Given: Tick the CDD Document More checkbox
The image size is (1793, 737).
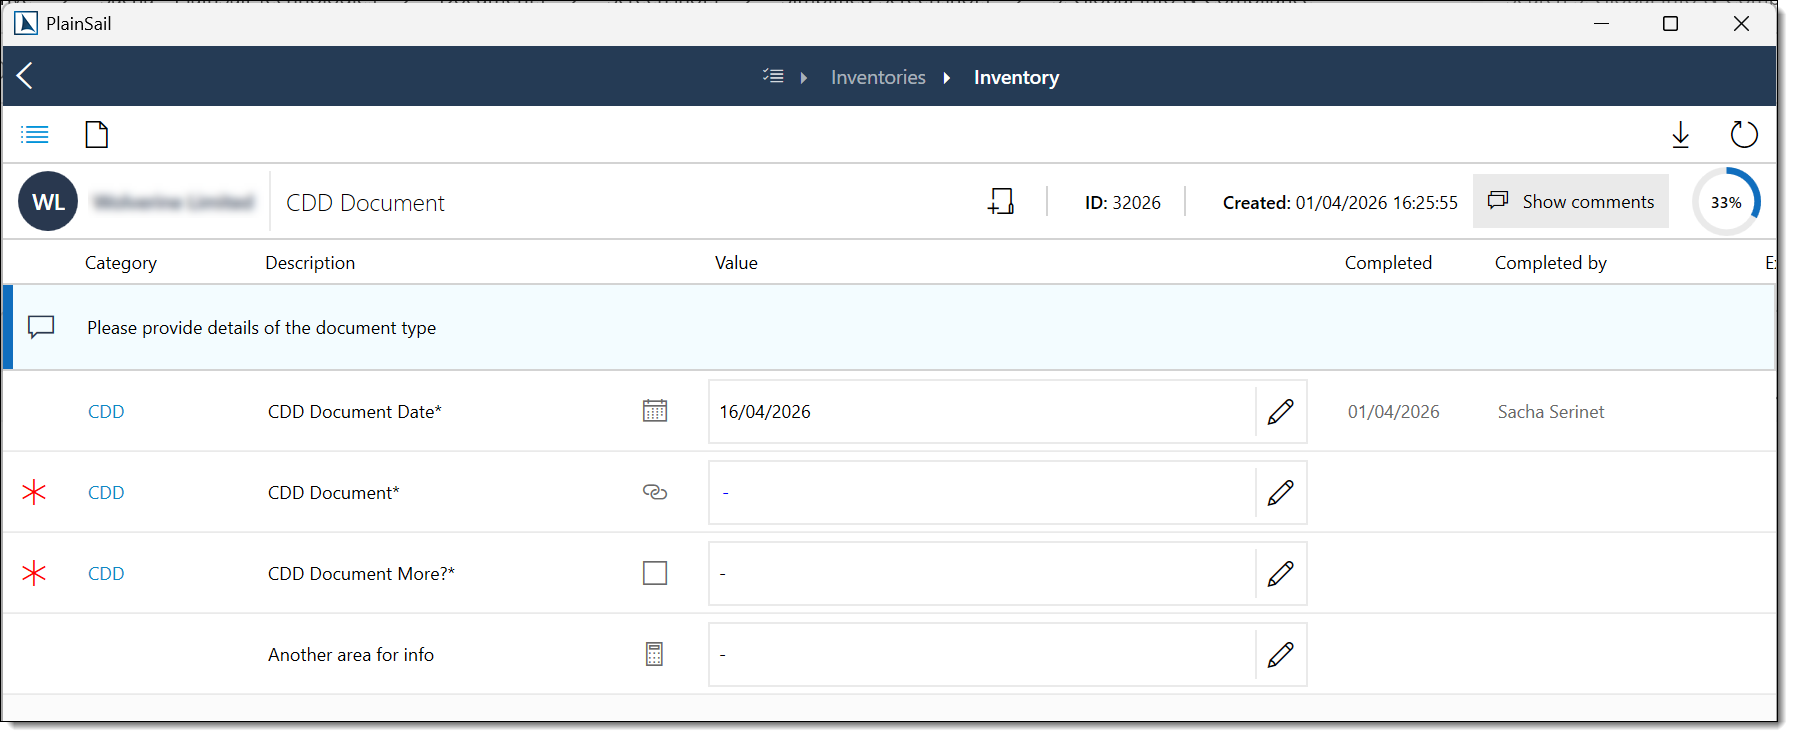Looking at the screenshot, I should coord(655,573).
